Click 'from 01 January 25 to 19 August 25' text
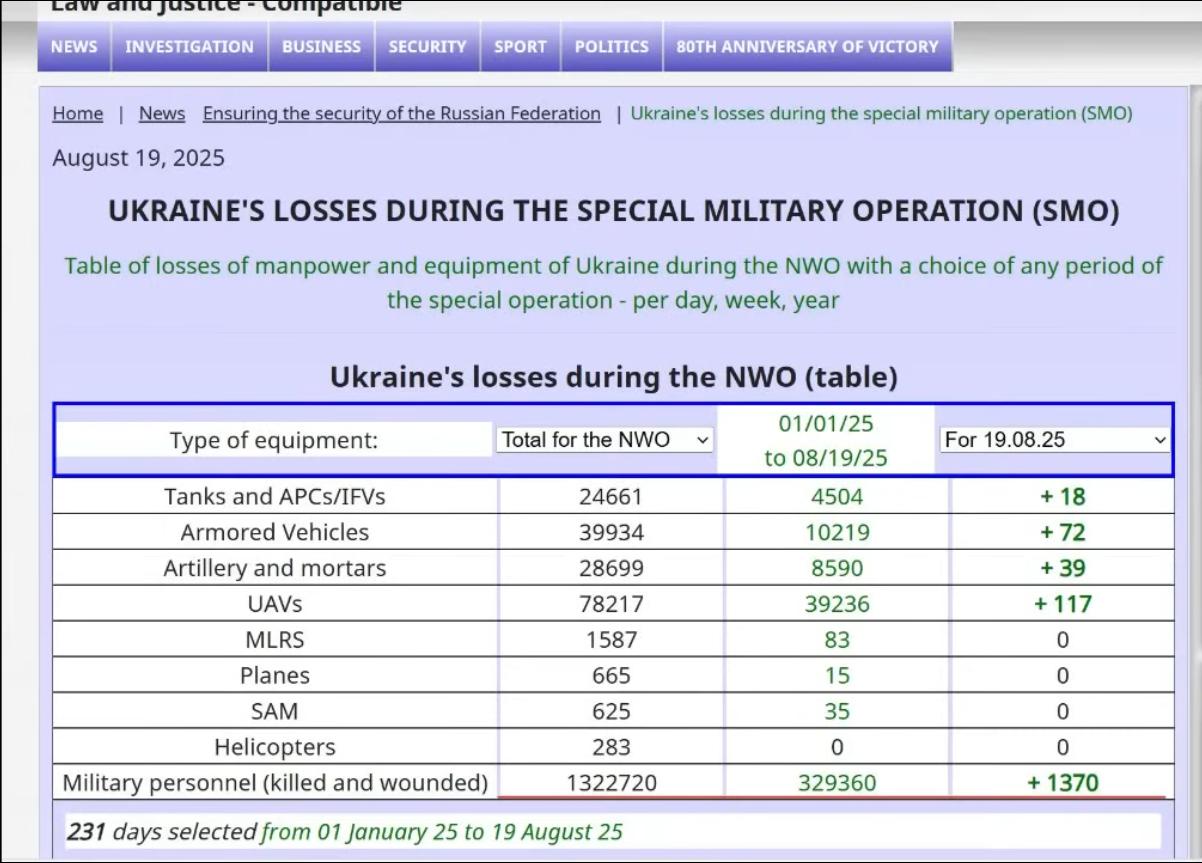 (x=441, y=831)
